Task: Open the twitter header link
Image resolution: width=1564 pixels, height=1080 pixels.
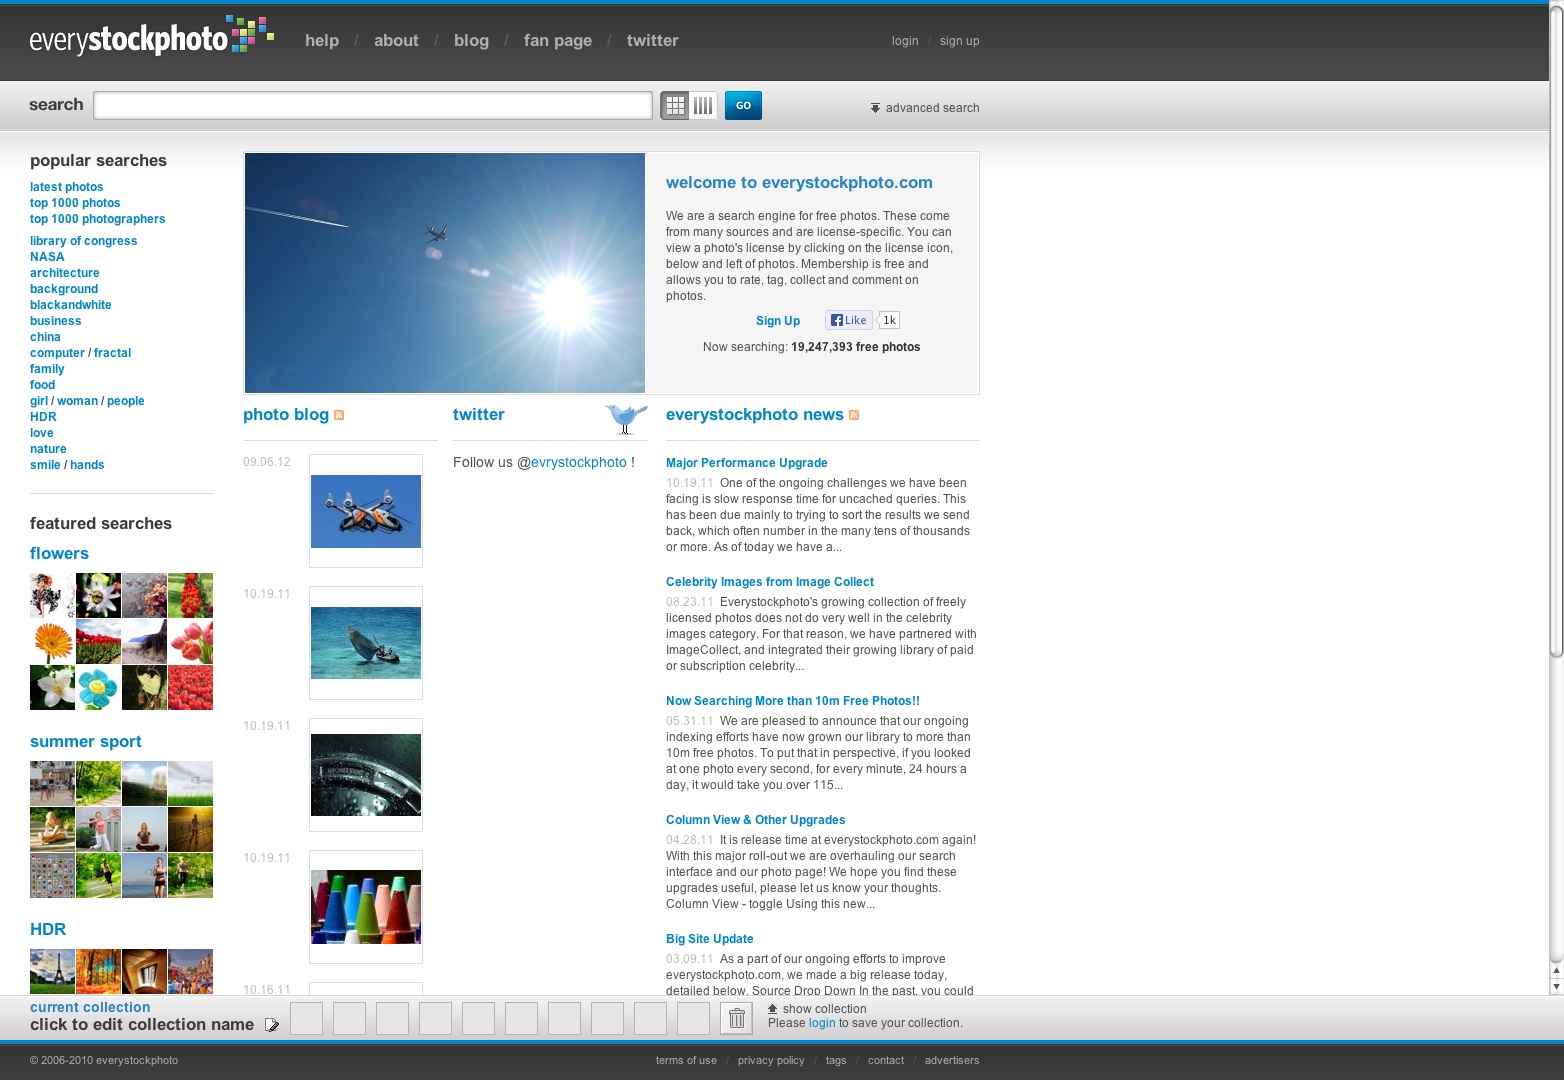Action: point(652,40)
